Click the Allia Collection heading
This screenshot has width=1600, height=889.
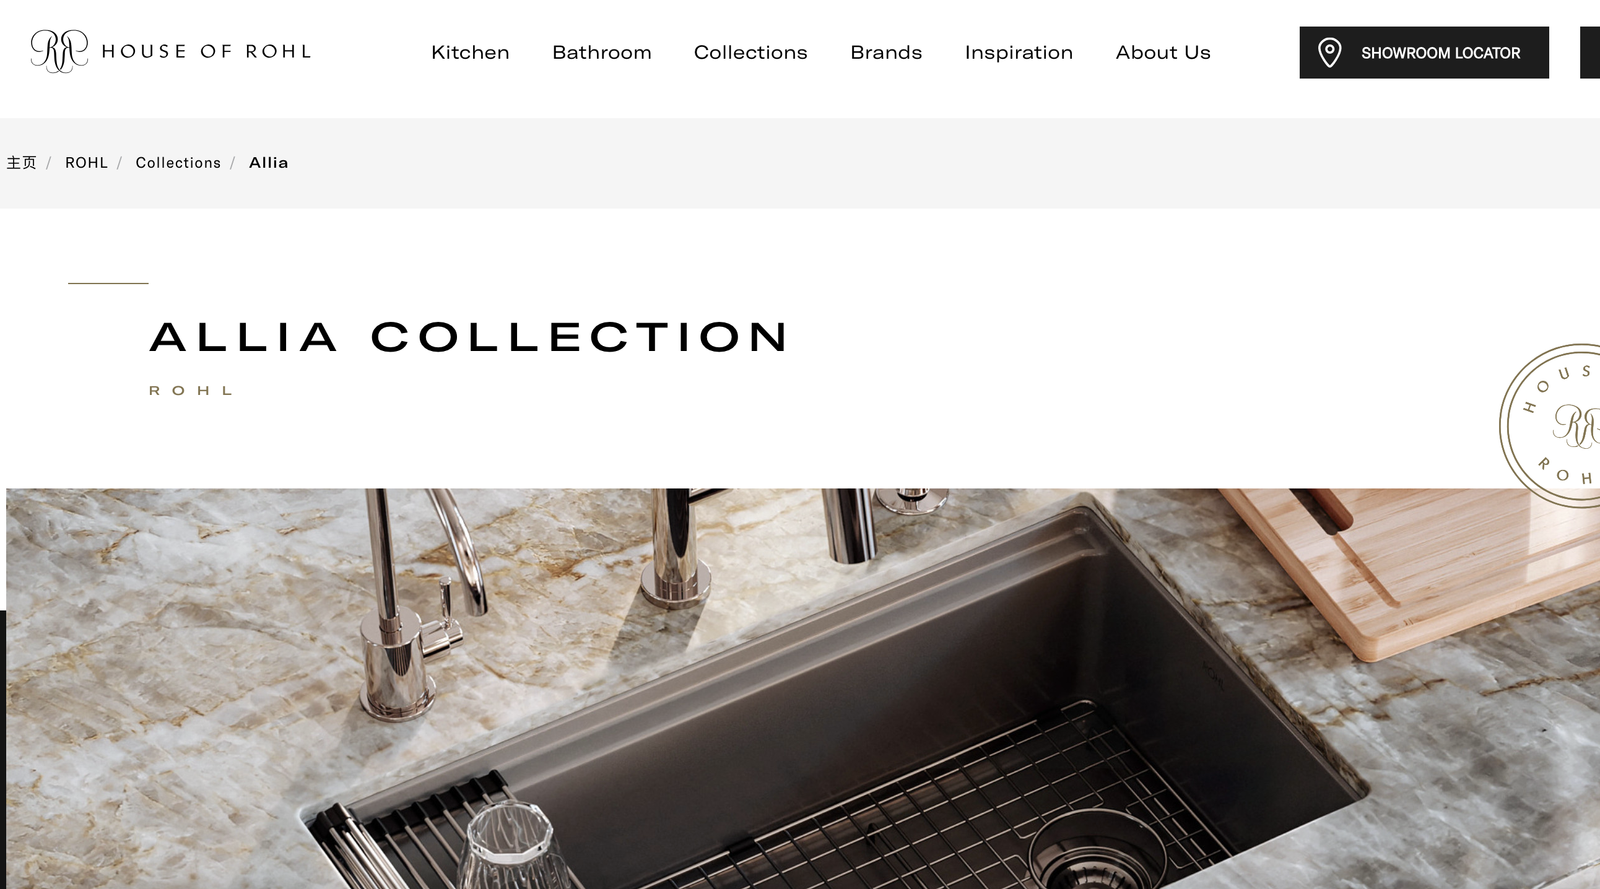tap(469, 337)
